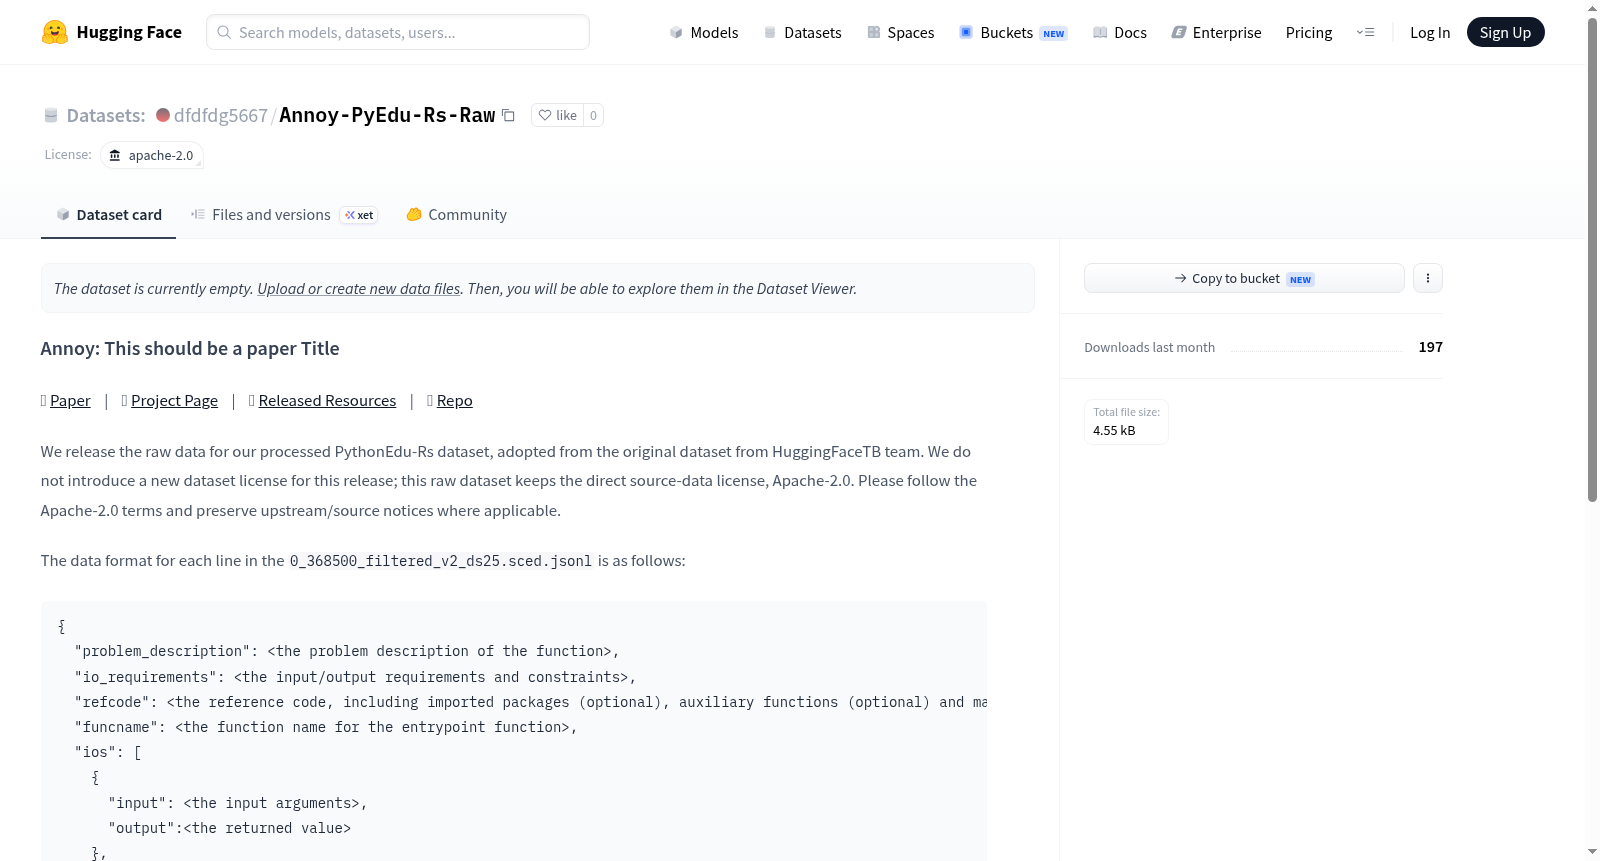The image size is (1600, 861).
Task: Copy dataset name with the copy icon
Action: click(x=508, y=115)
